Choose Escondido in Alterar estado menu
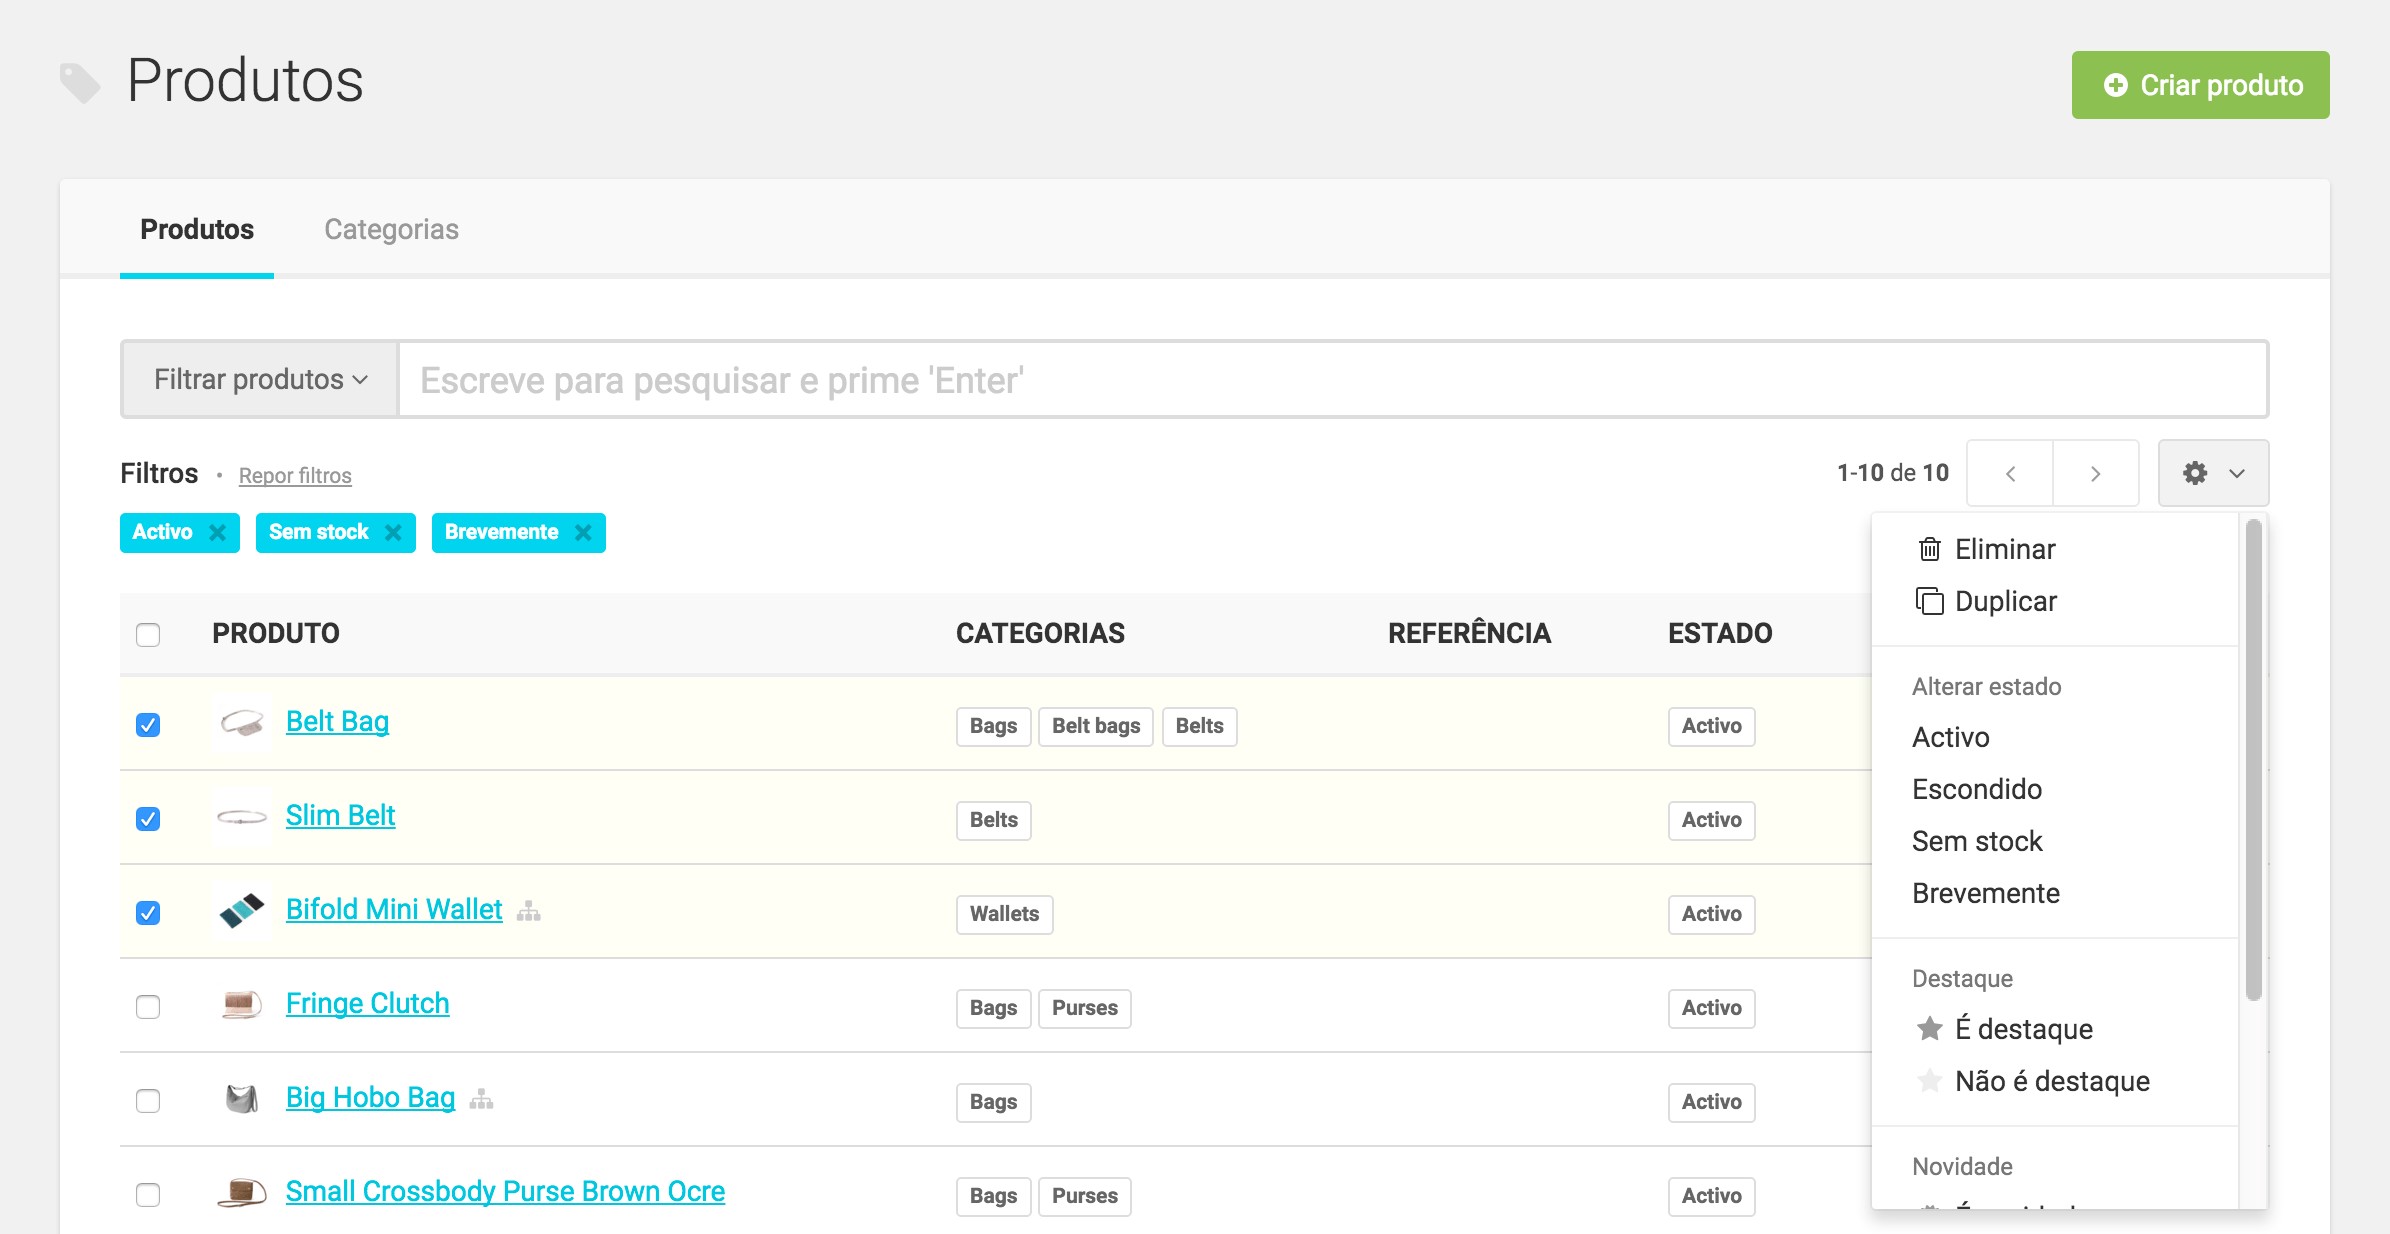 coord(1977,789)
